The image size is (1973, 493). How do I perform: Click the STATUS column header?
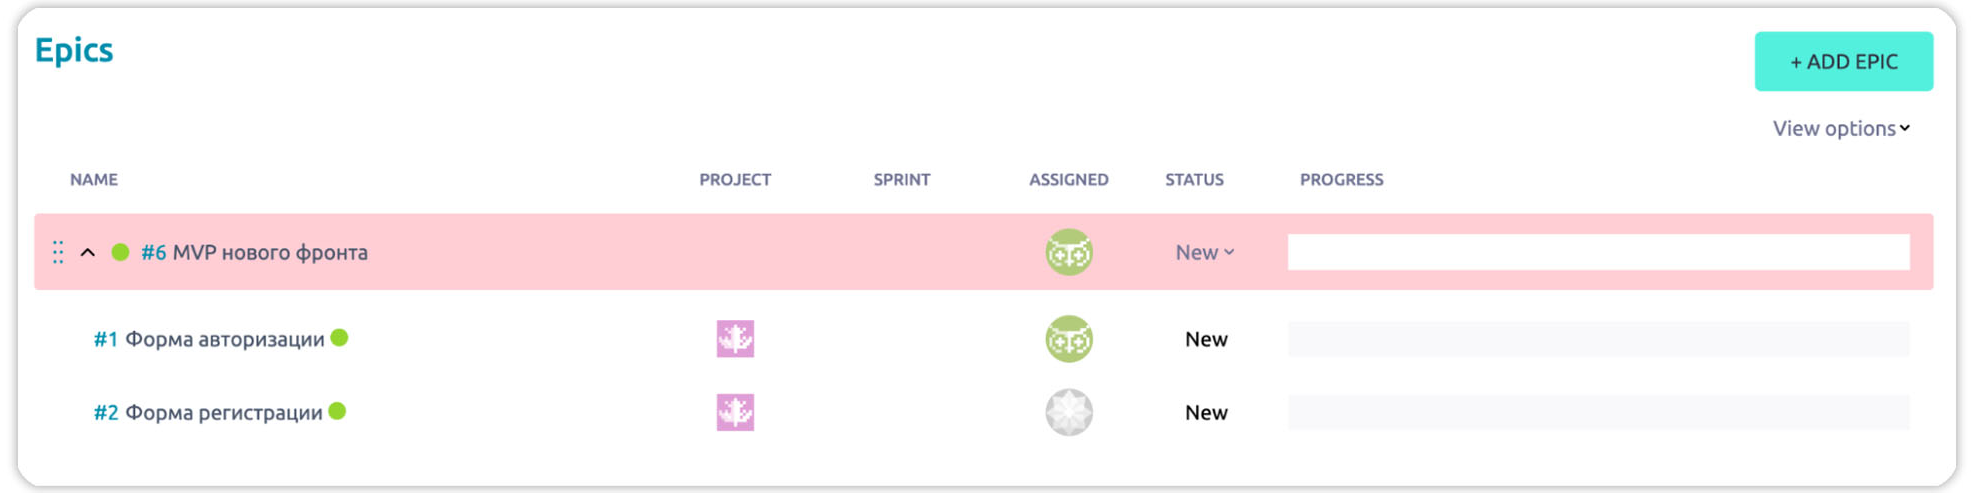(x=1194, y=180)
